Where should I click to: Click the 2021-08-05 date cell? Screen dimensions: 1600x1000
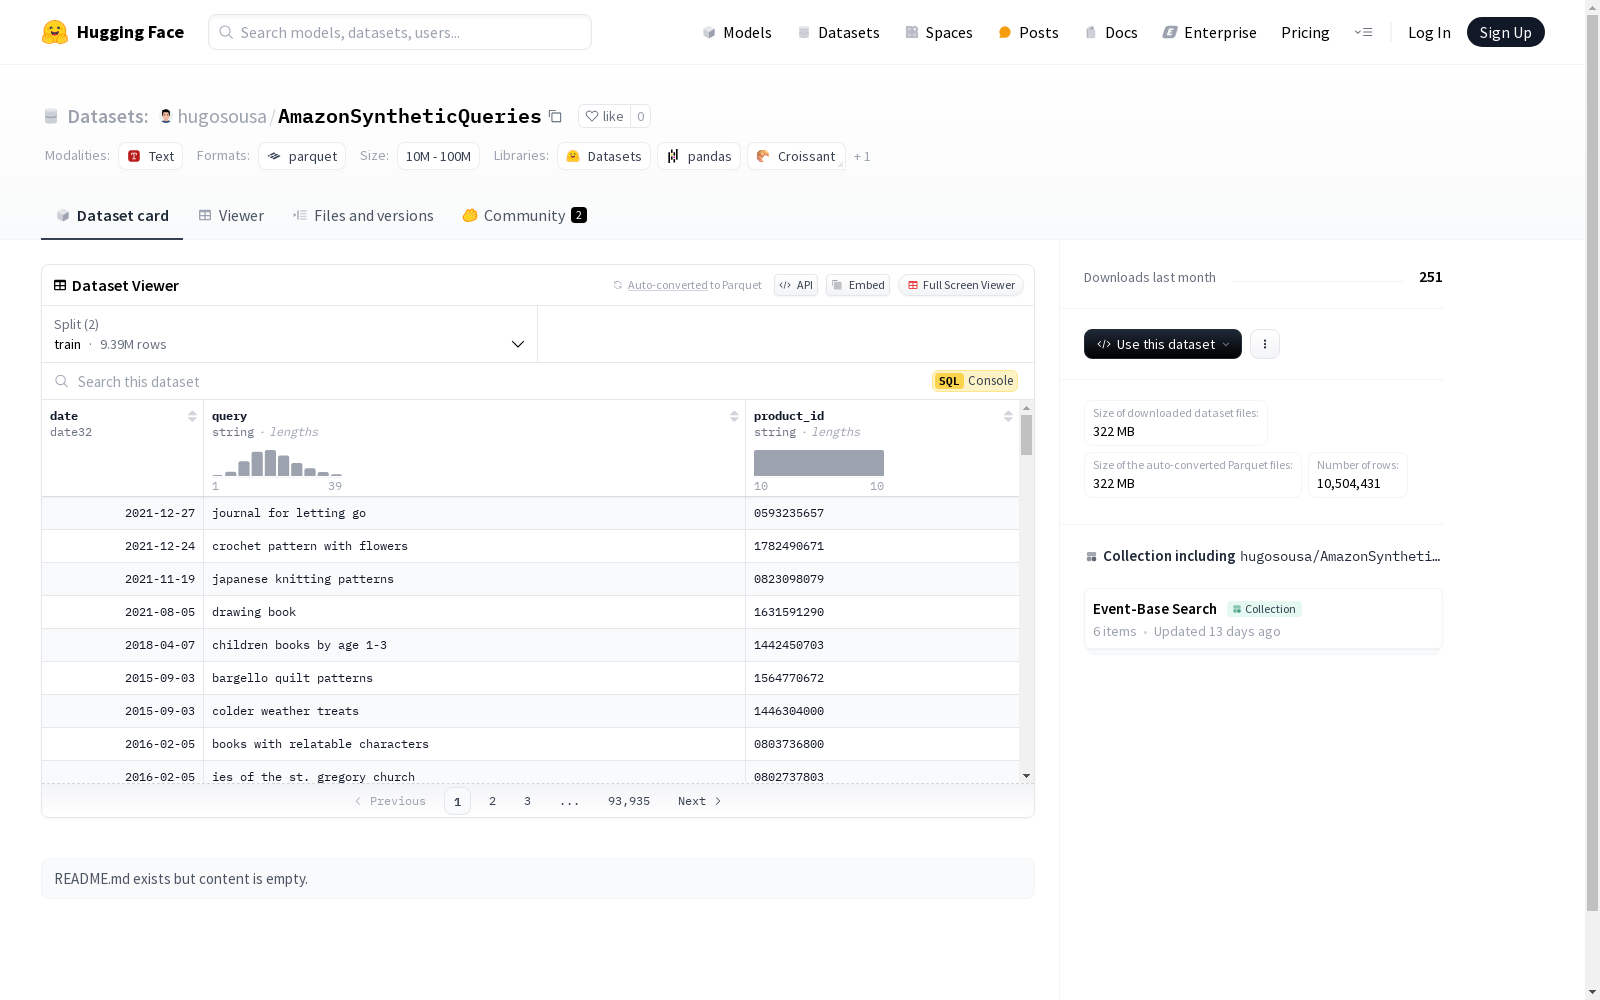(x=123, y=612)
